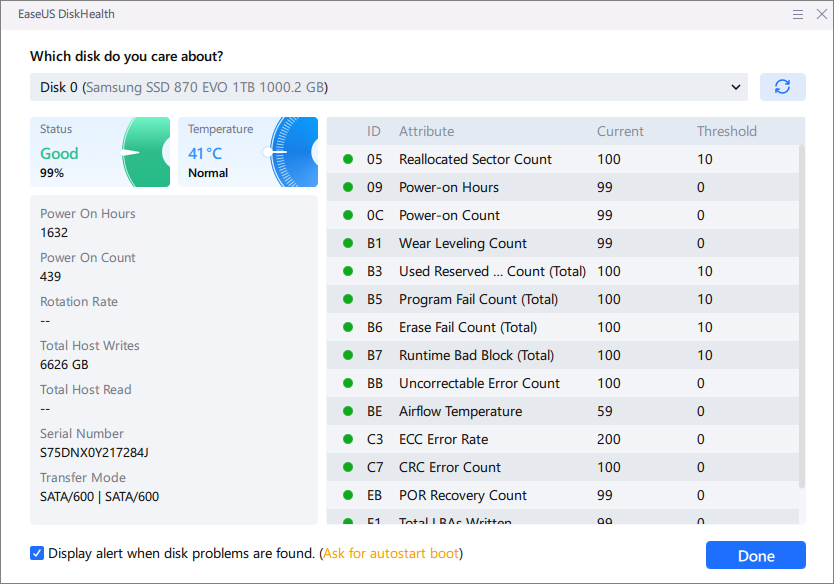Click the SMART table vertical scrollbar
Screen dimensions: 834x584
click(x=802, y=316)
